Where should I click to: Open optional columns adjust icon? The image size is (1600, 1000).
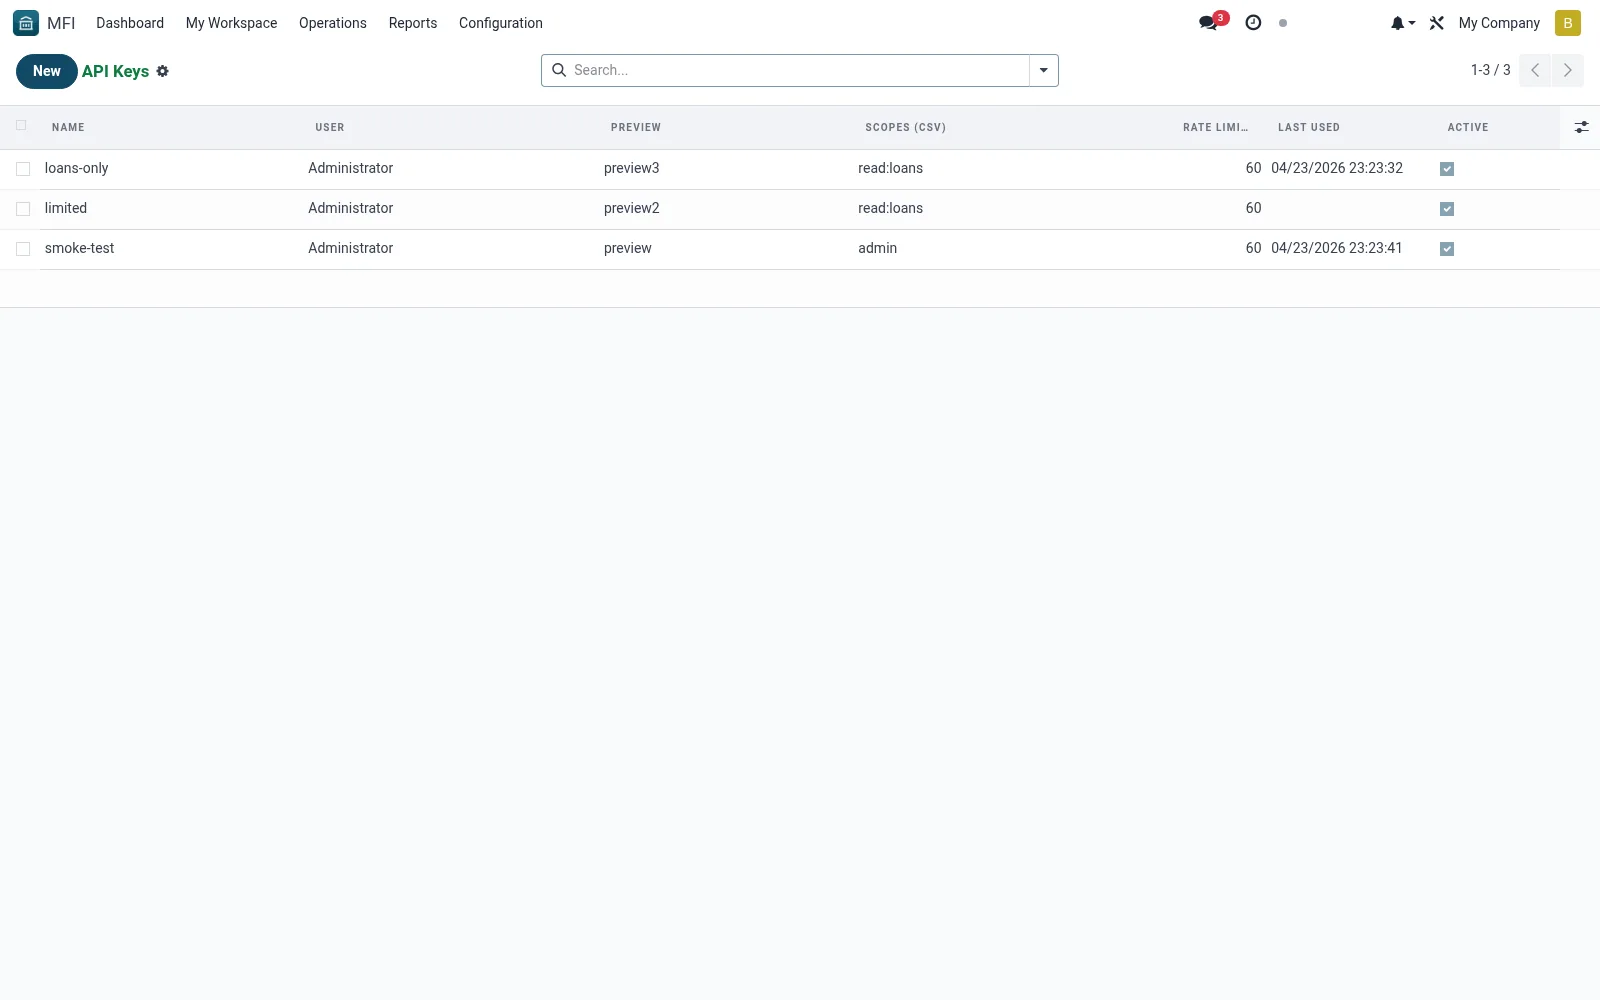point(1581,127)
